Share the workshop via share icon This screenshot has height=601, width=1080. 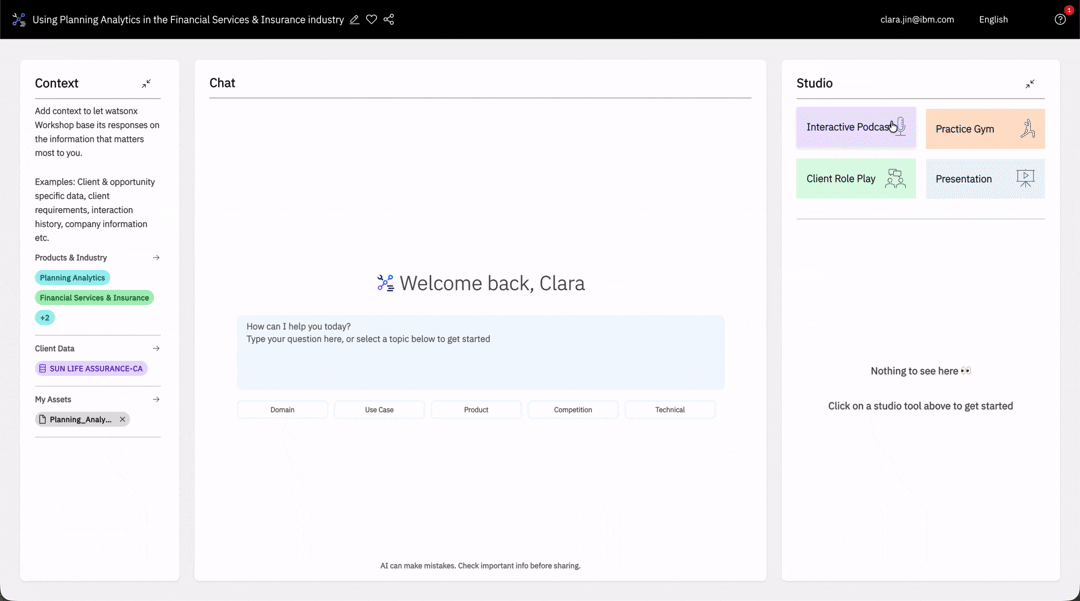[x=388, y=19]
